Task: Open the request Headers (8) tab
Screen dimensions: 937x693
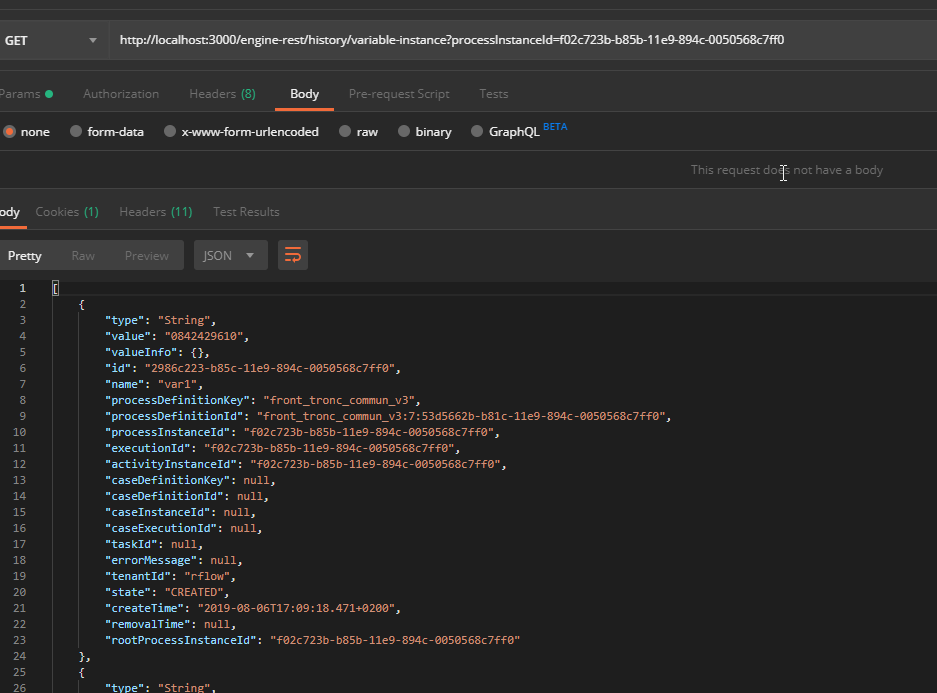Action: pyautogui.click(x=222, y=94)
